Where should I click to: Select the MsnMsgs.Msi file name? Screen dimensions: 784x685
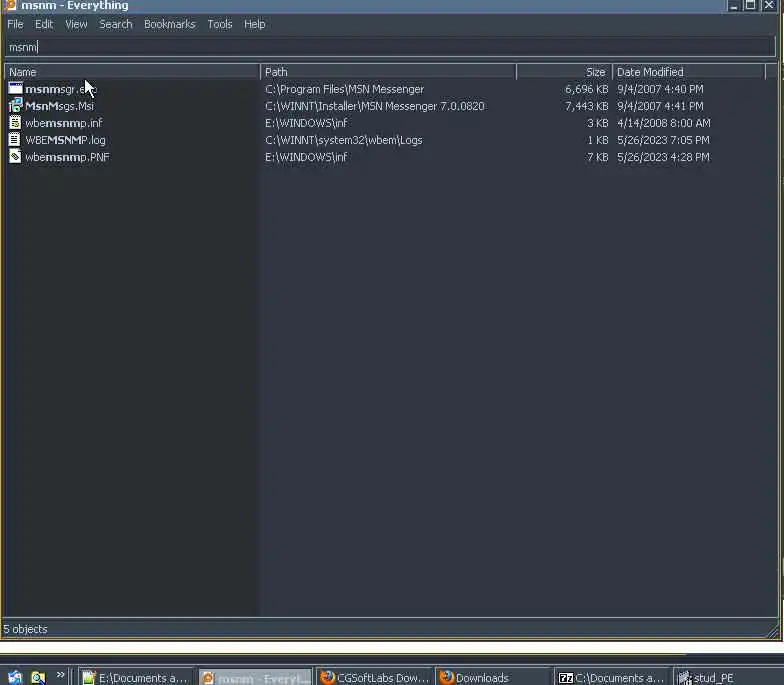click(x=59, y=106)
